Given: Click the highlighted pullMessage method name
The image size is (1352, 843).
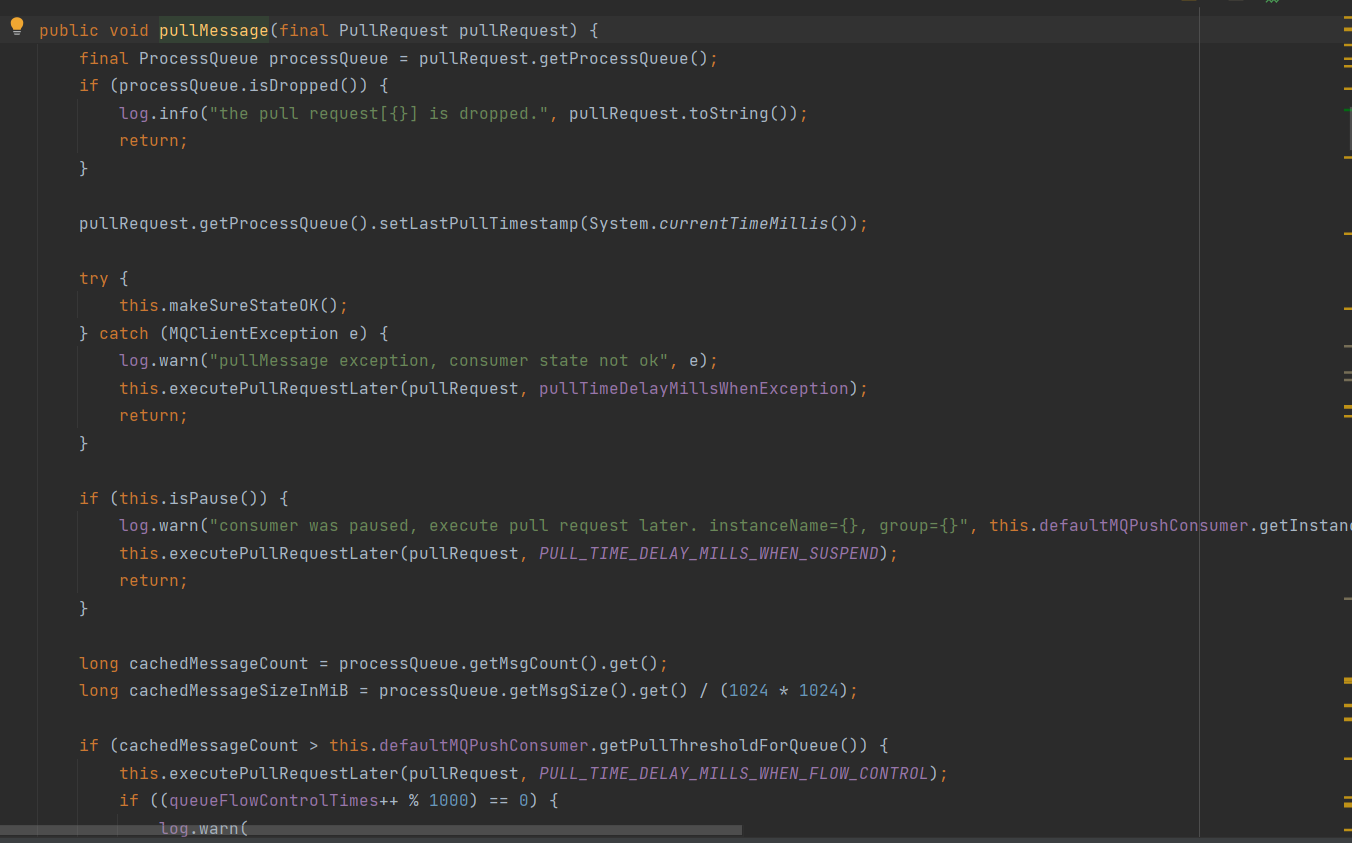Looking at the screenshot, I should 213,31.
